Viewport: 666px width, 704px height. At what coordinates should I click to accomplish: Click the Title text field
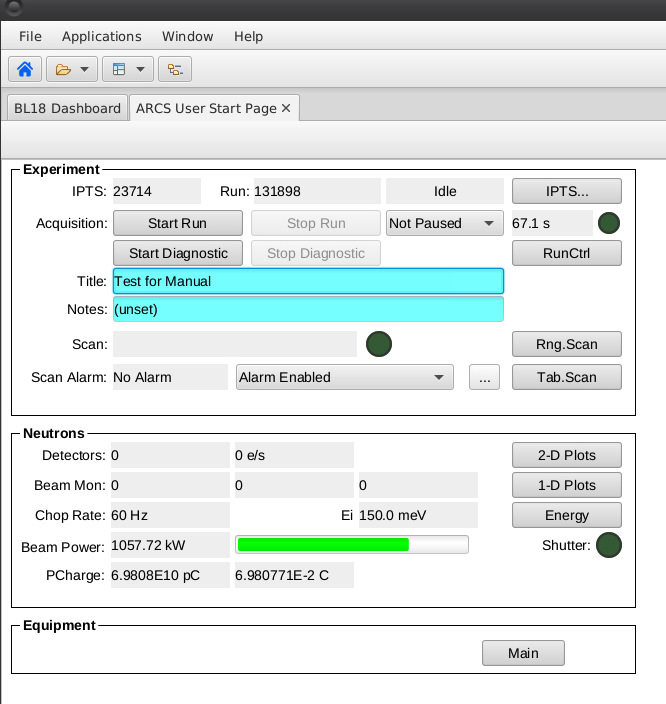[x=308, y=281]
